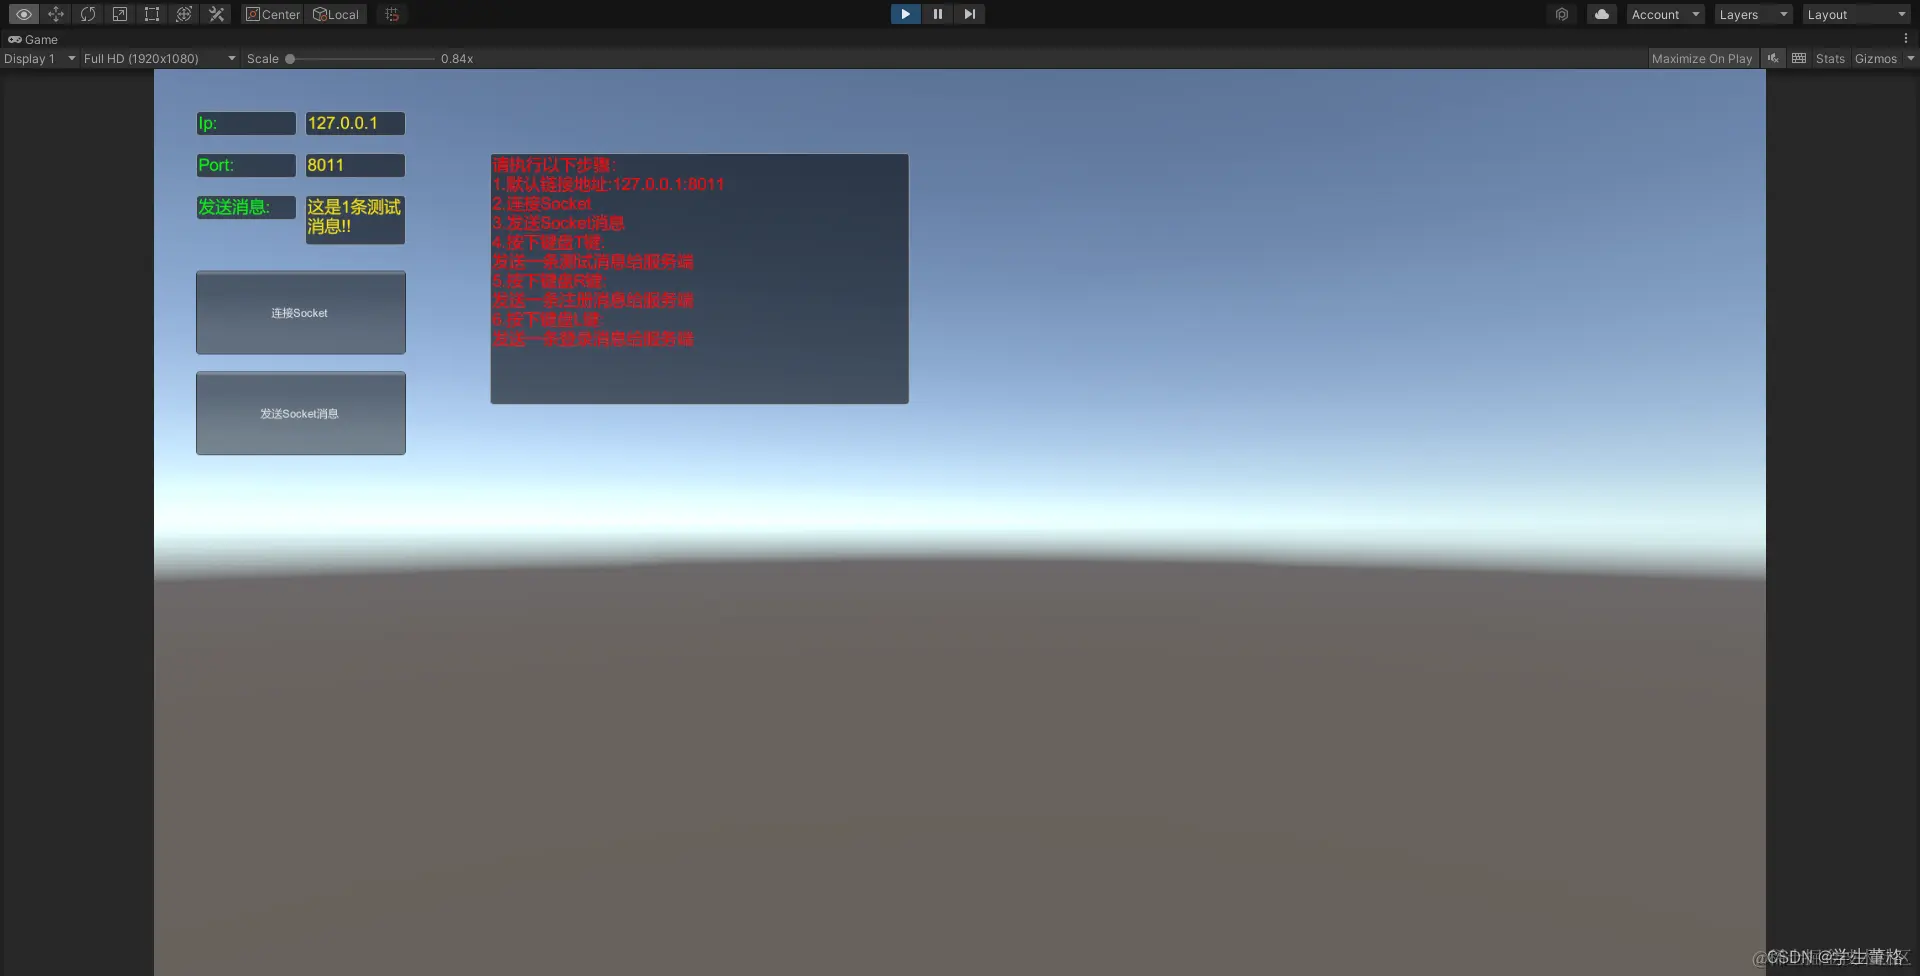Select the Rect transform tool
1920x976 pixels.
click(152, 14)
